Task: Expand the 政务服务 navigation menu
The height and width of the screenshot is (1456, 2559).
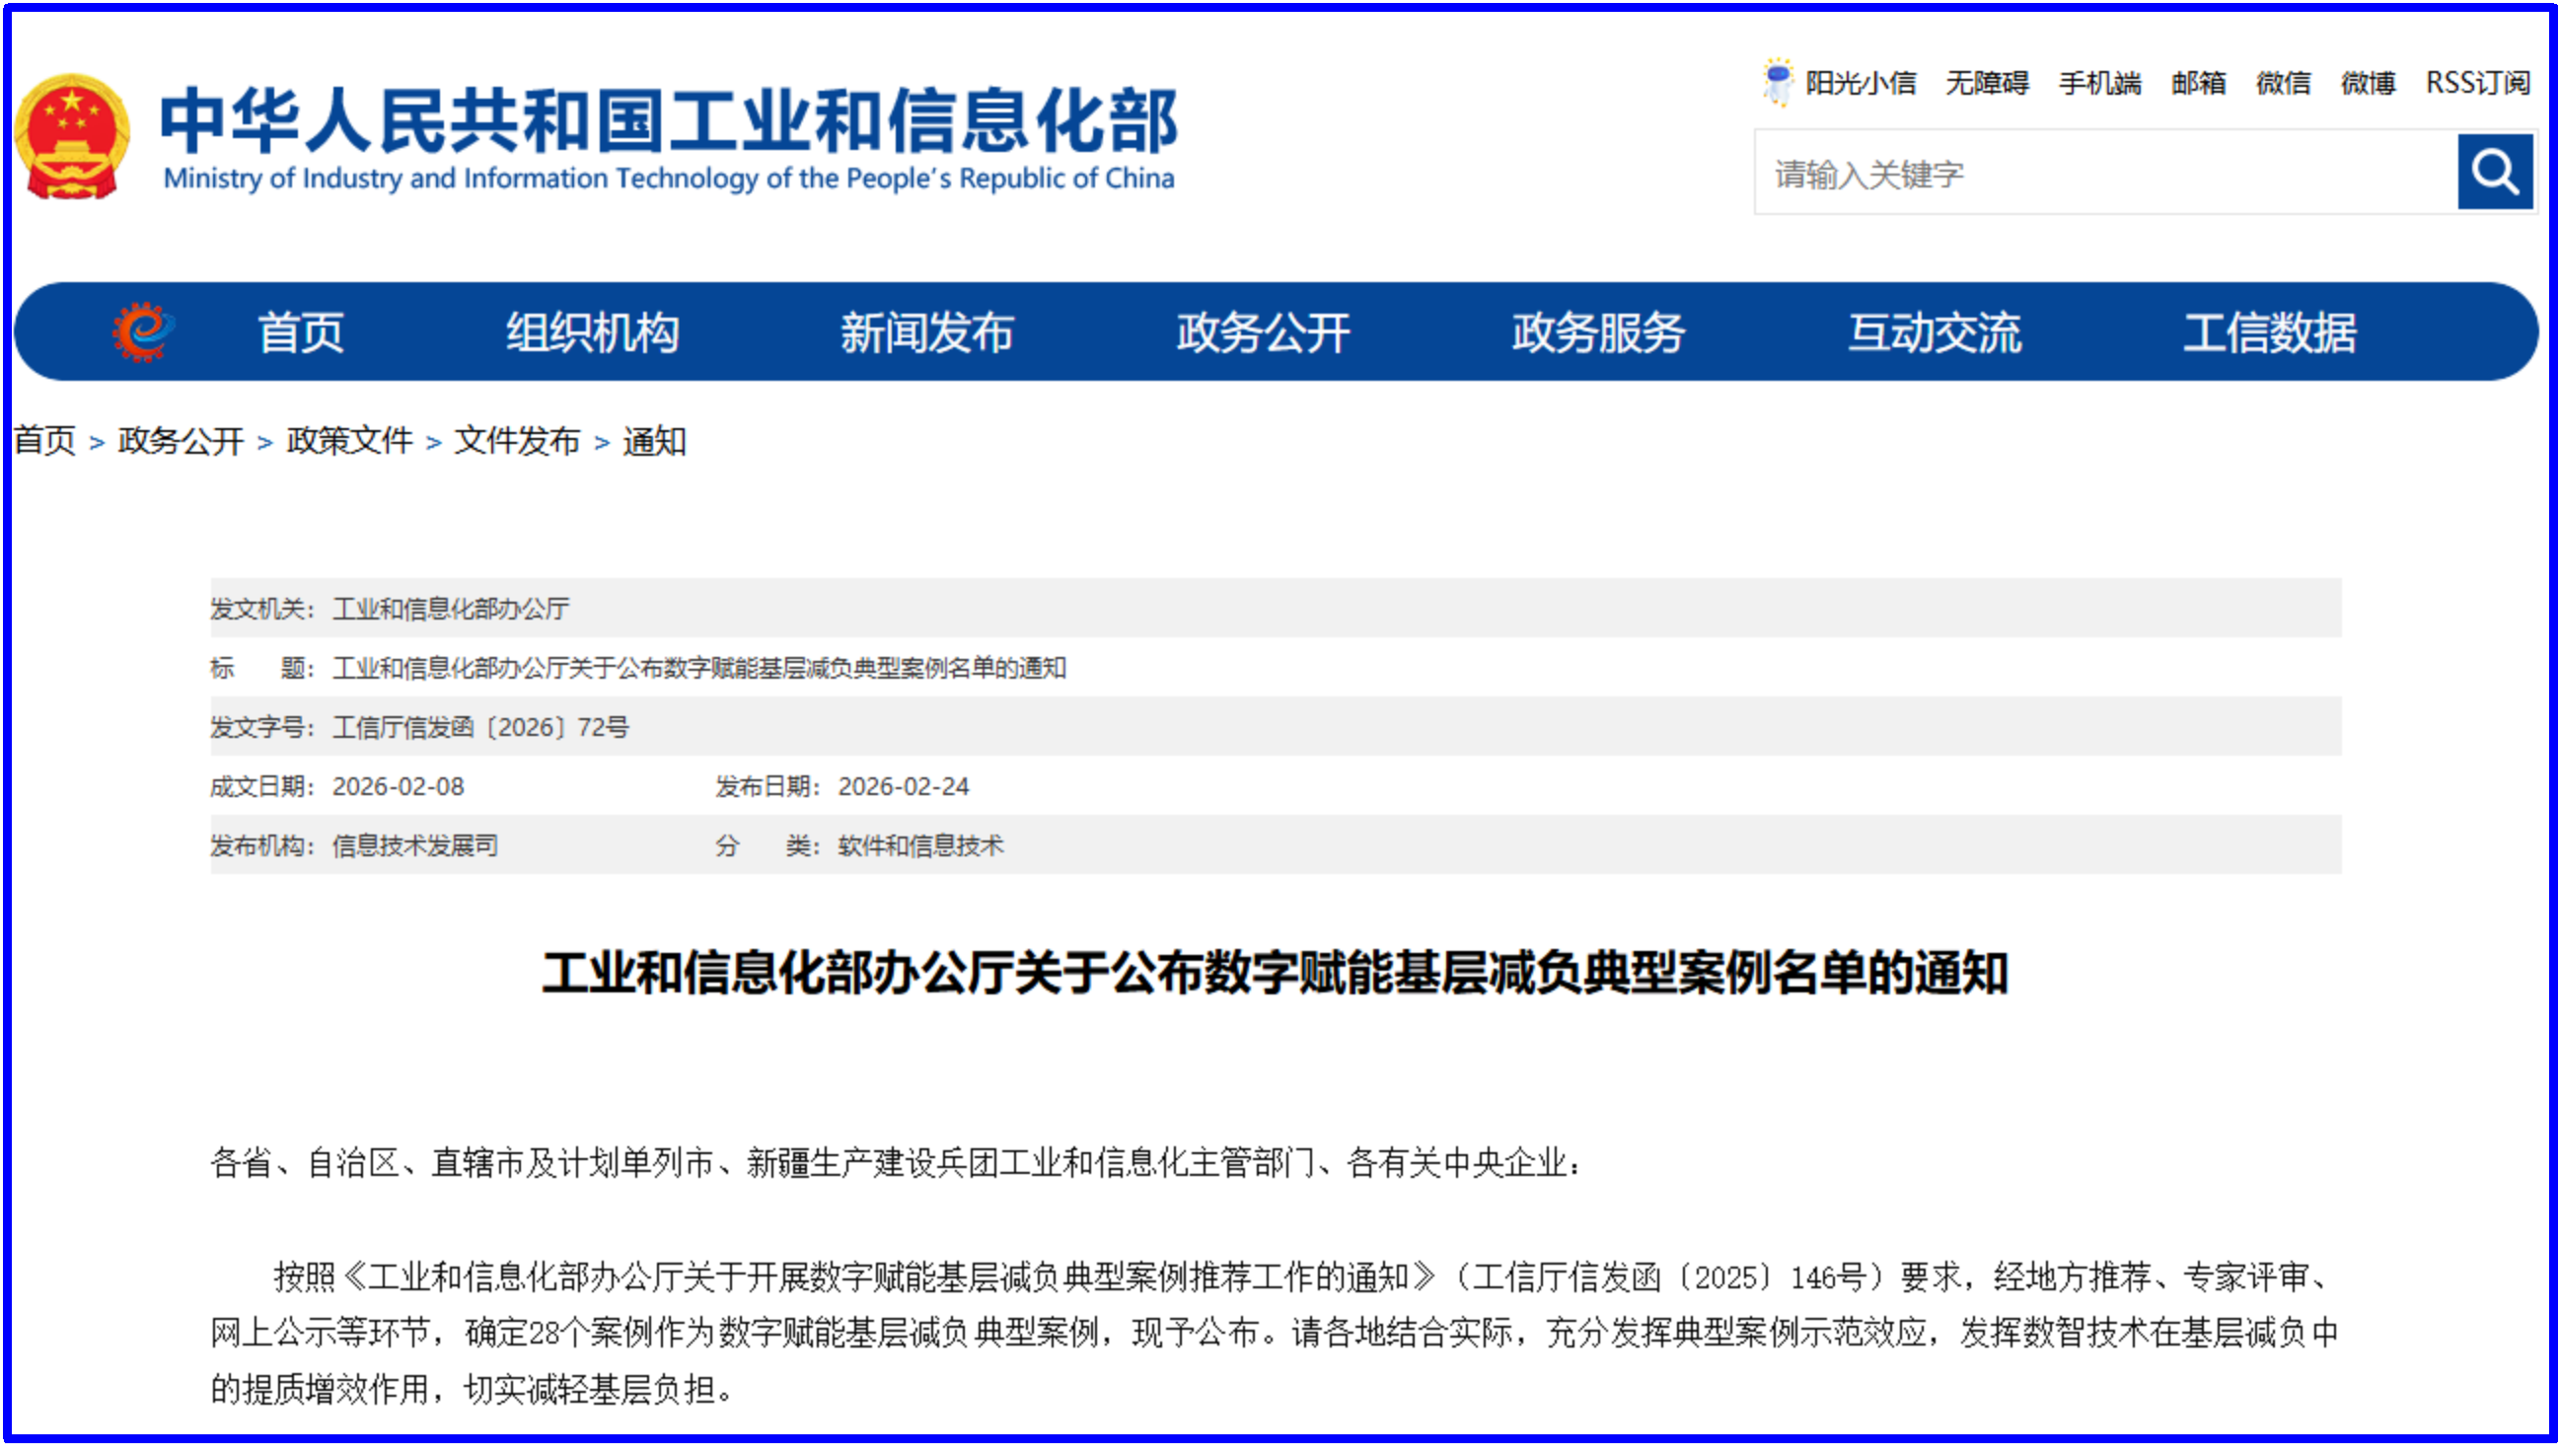Action: tap(1595, 334)
